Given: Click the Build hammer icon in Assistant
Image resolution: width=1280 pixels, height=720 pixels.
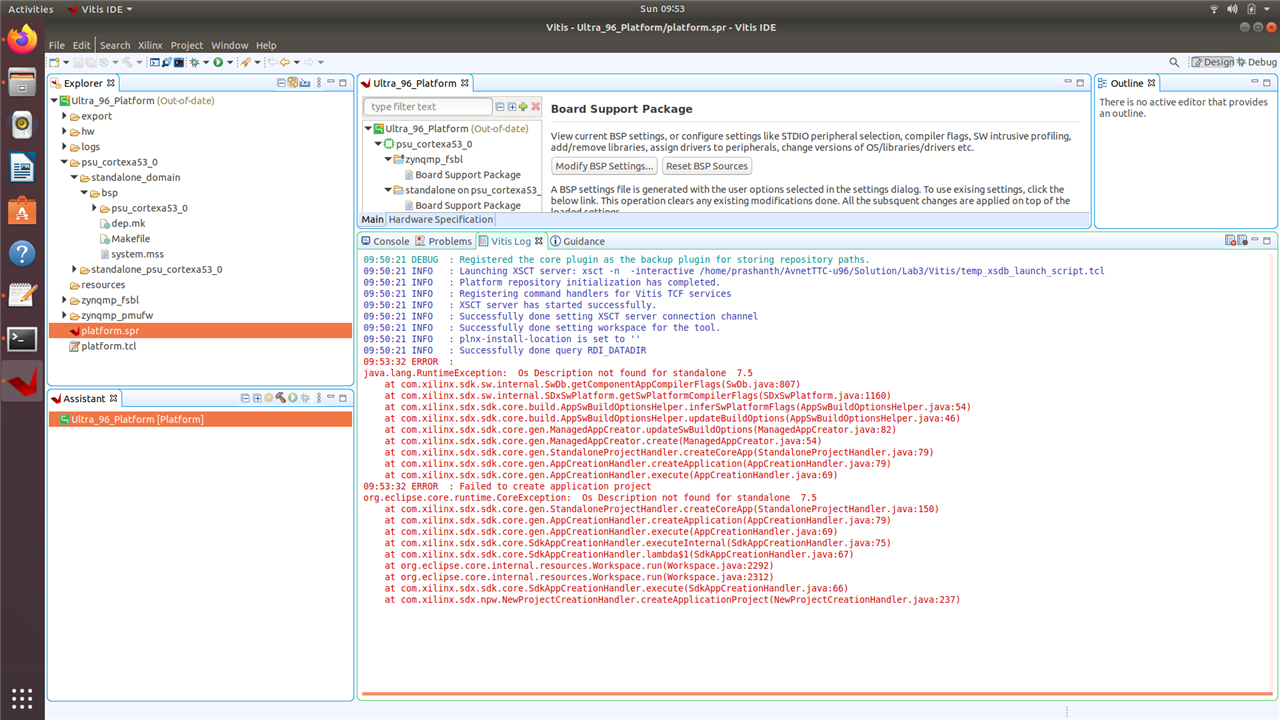Looking at the screenshot, I should pos(281,398).
